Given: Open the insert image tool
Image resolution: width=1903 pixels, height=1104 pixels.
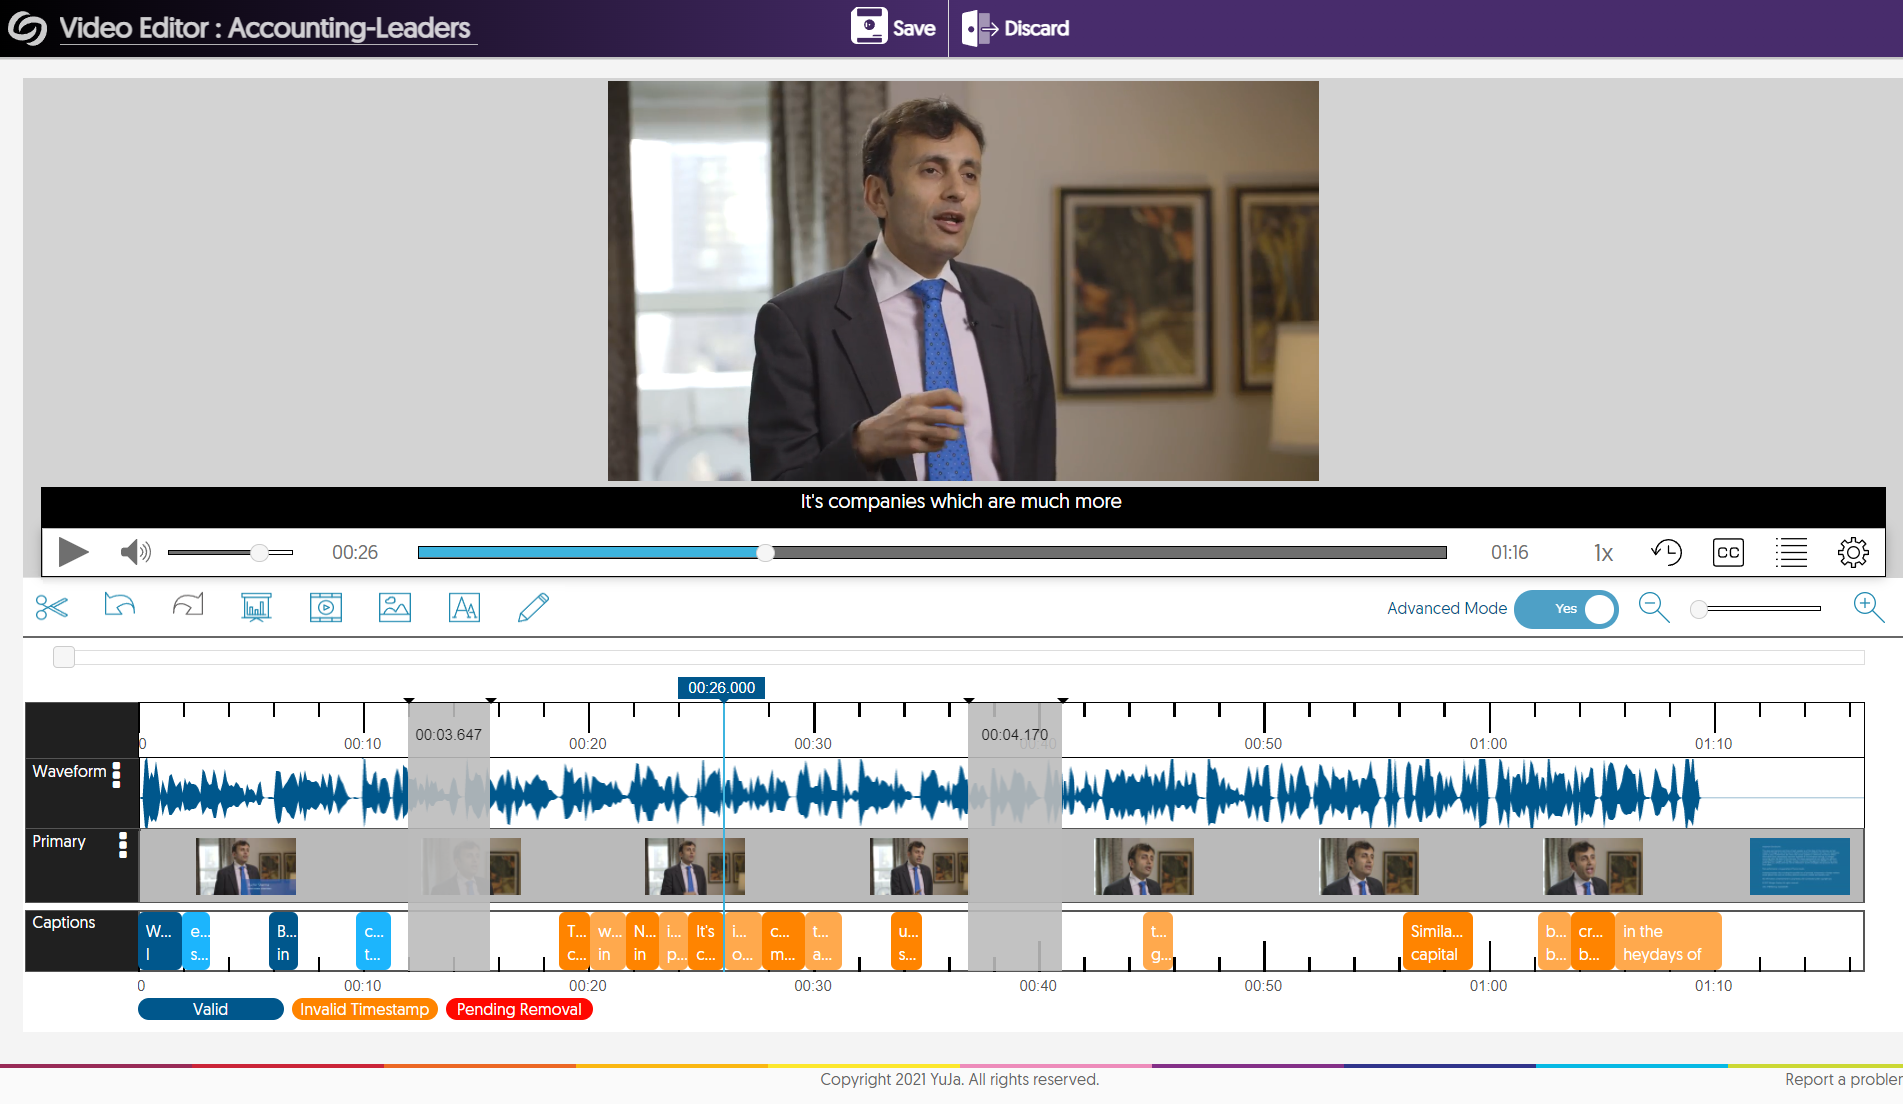Looking at the screenshot, I should pos(395,607).
